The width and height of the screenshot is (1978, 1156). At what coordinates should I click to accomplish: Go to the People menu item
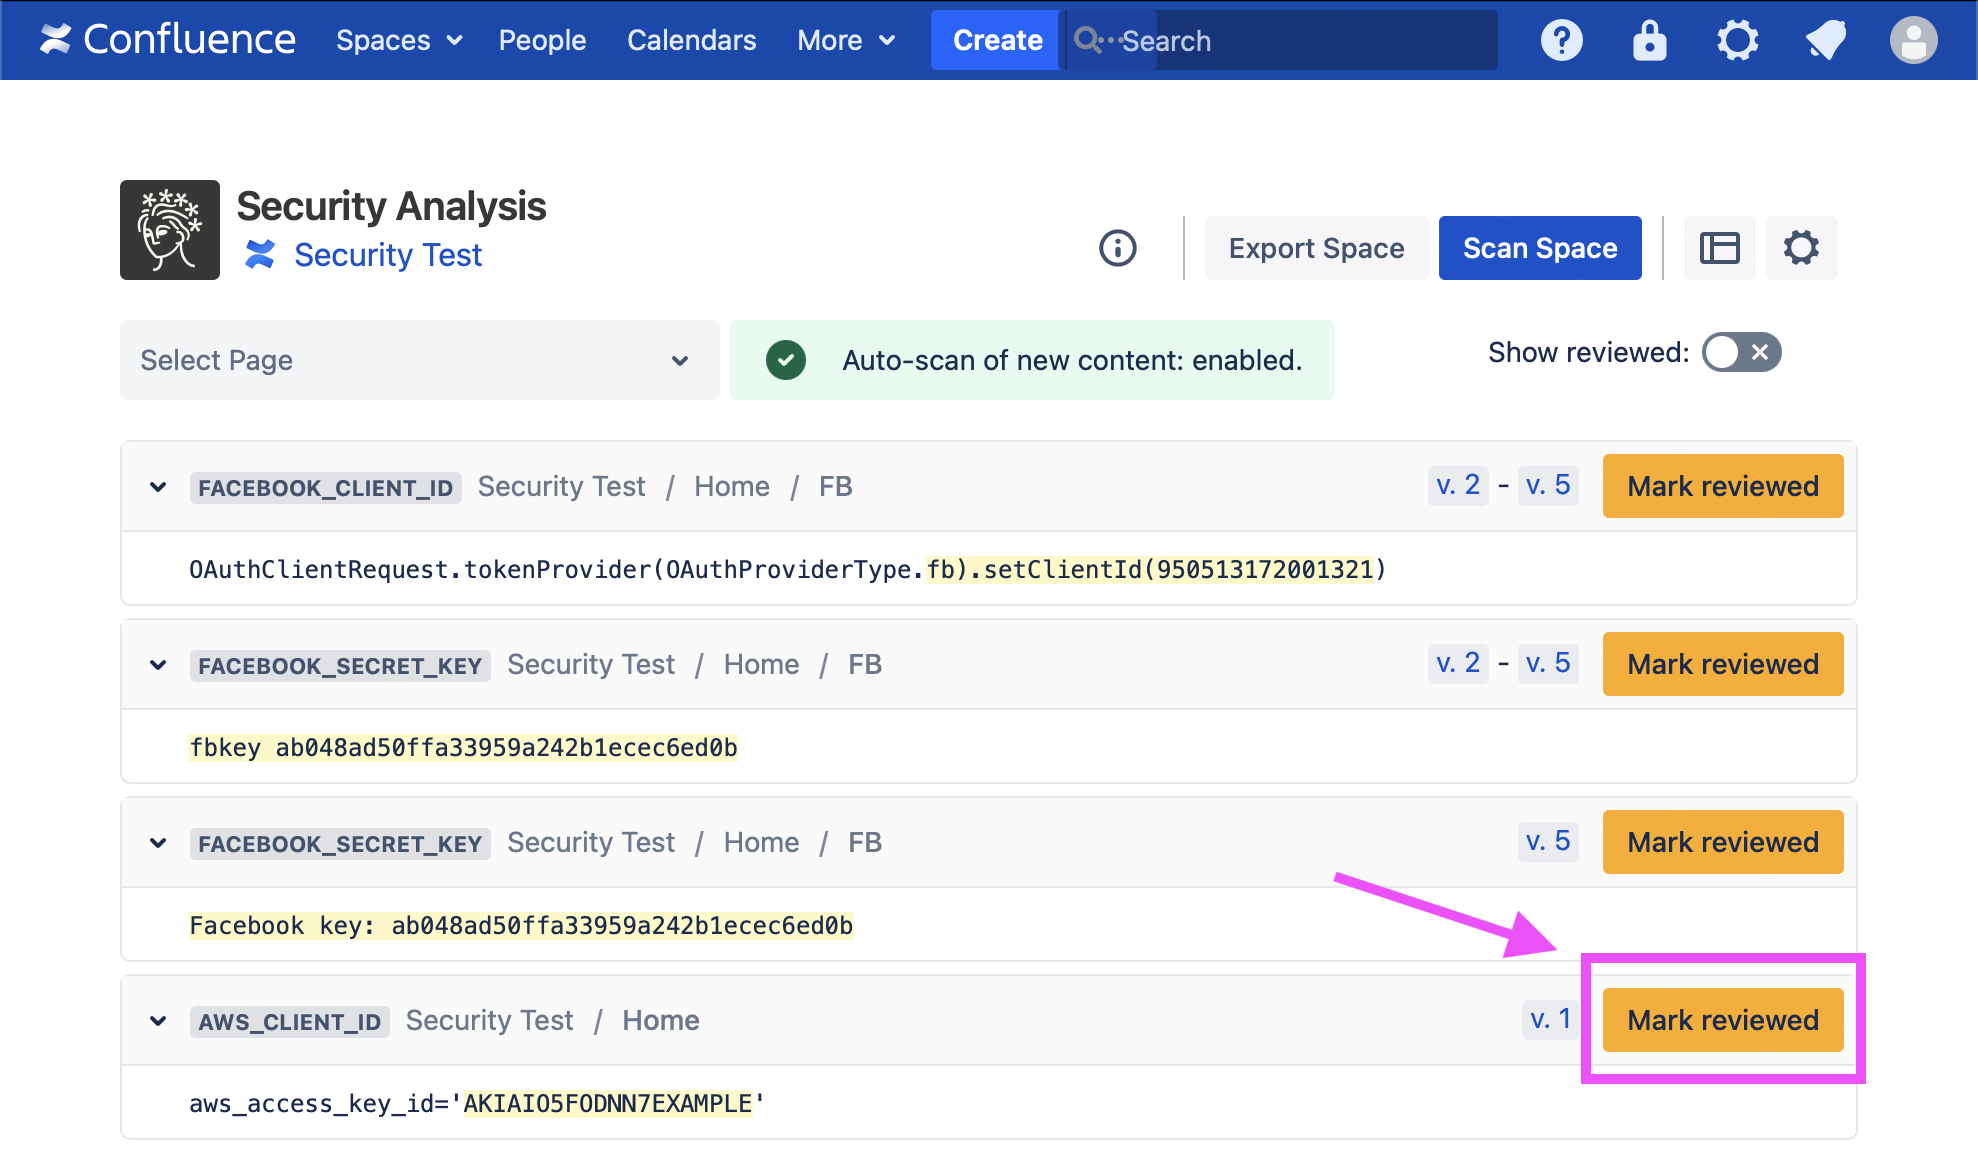coord(542,41)
